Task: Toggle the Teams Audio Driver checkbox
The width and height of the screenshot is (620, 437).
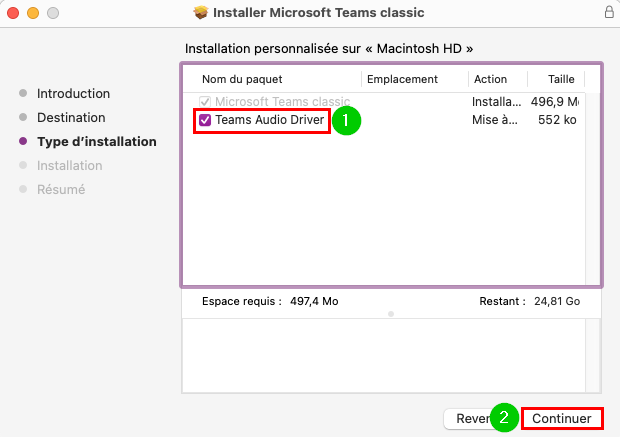Action: (205, 120)
